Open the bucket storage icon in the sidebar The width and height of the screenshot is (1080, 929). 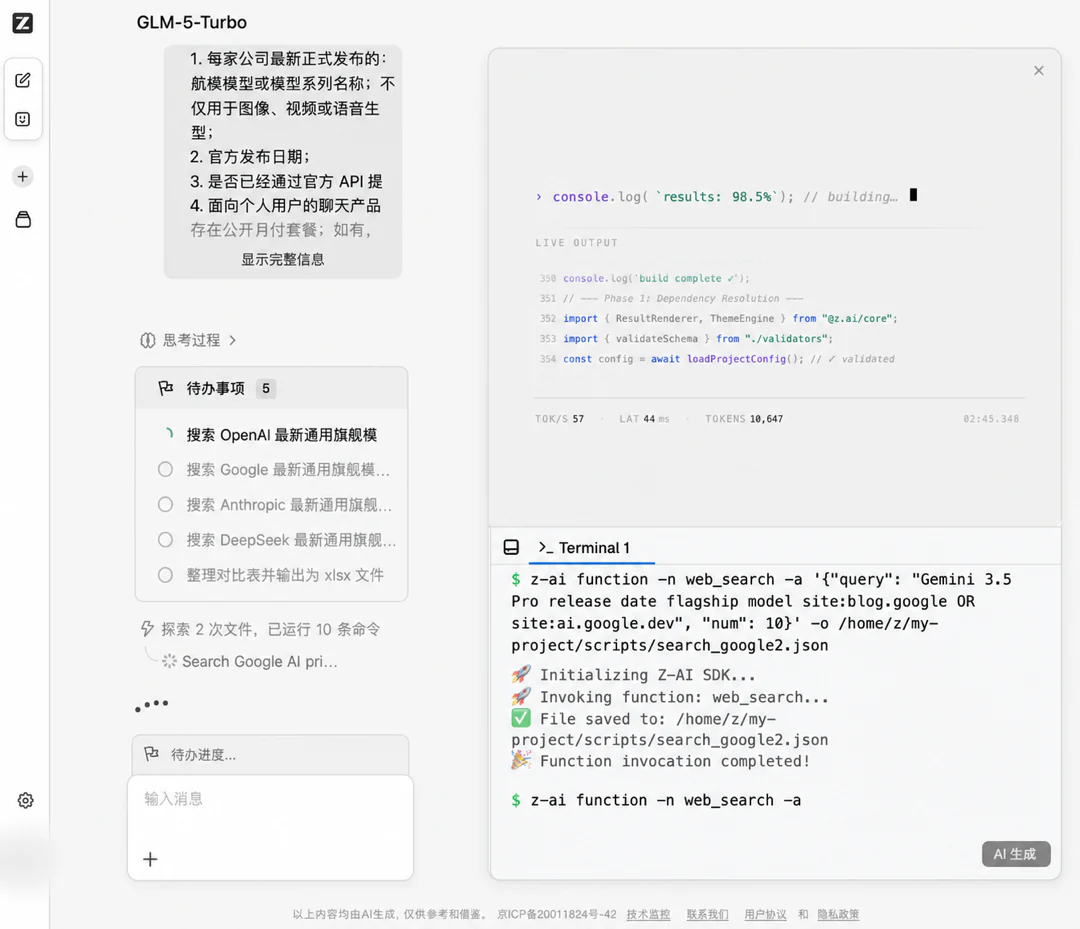23,220
